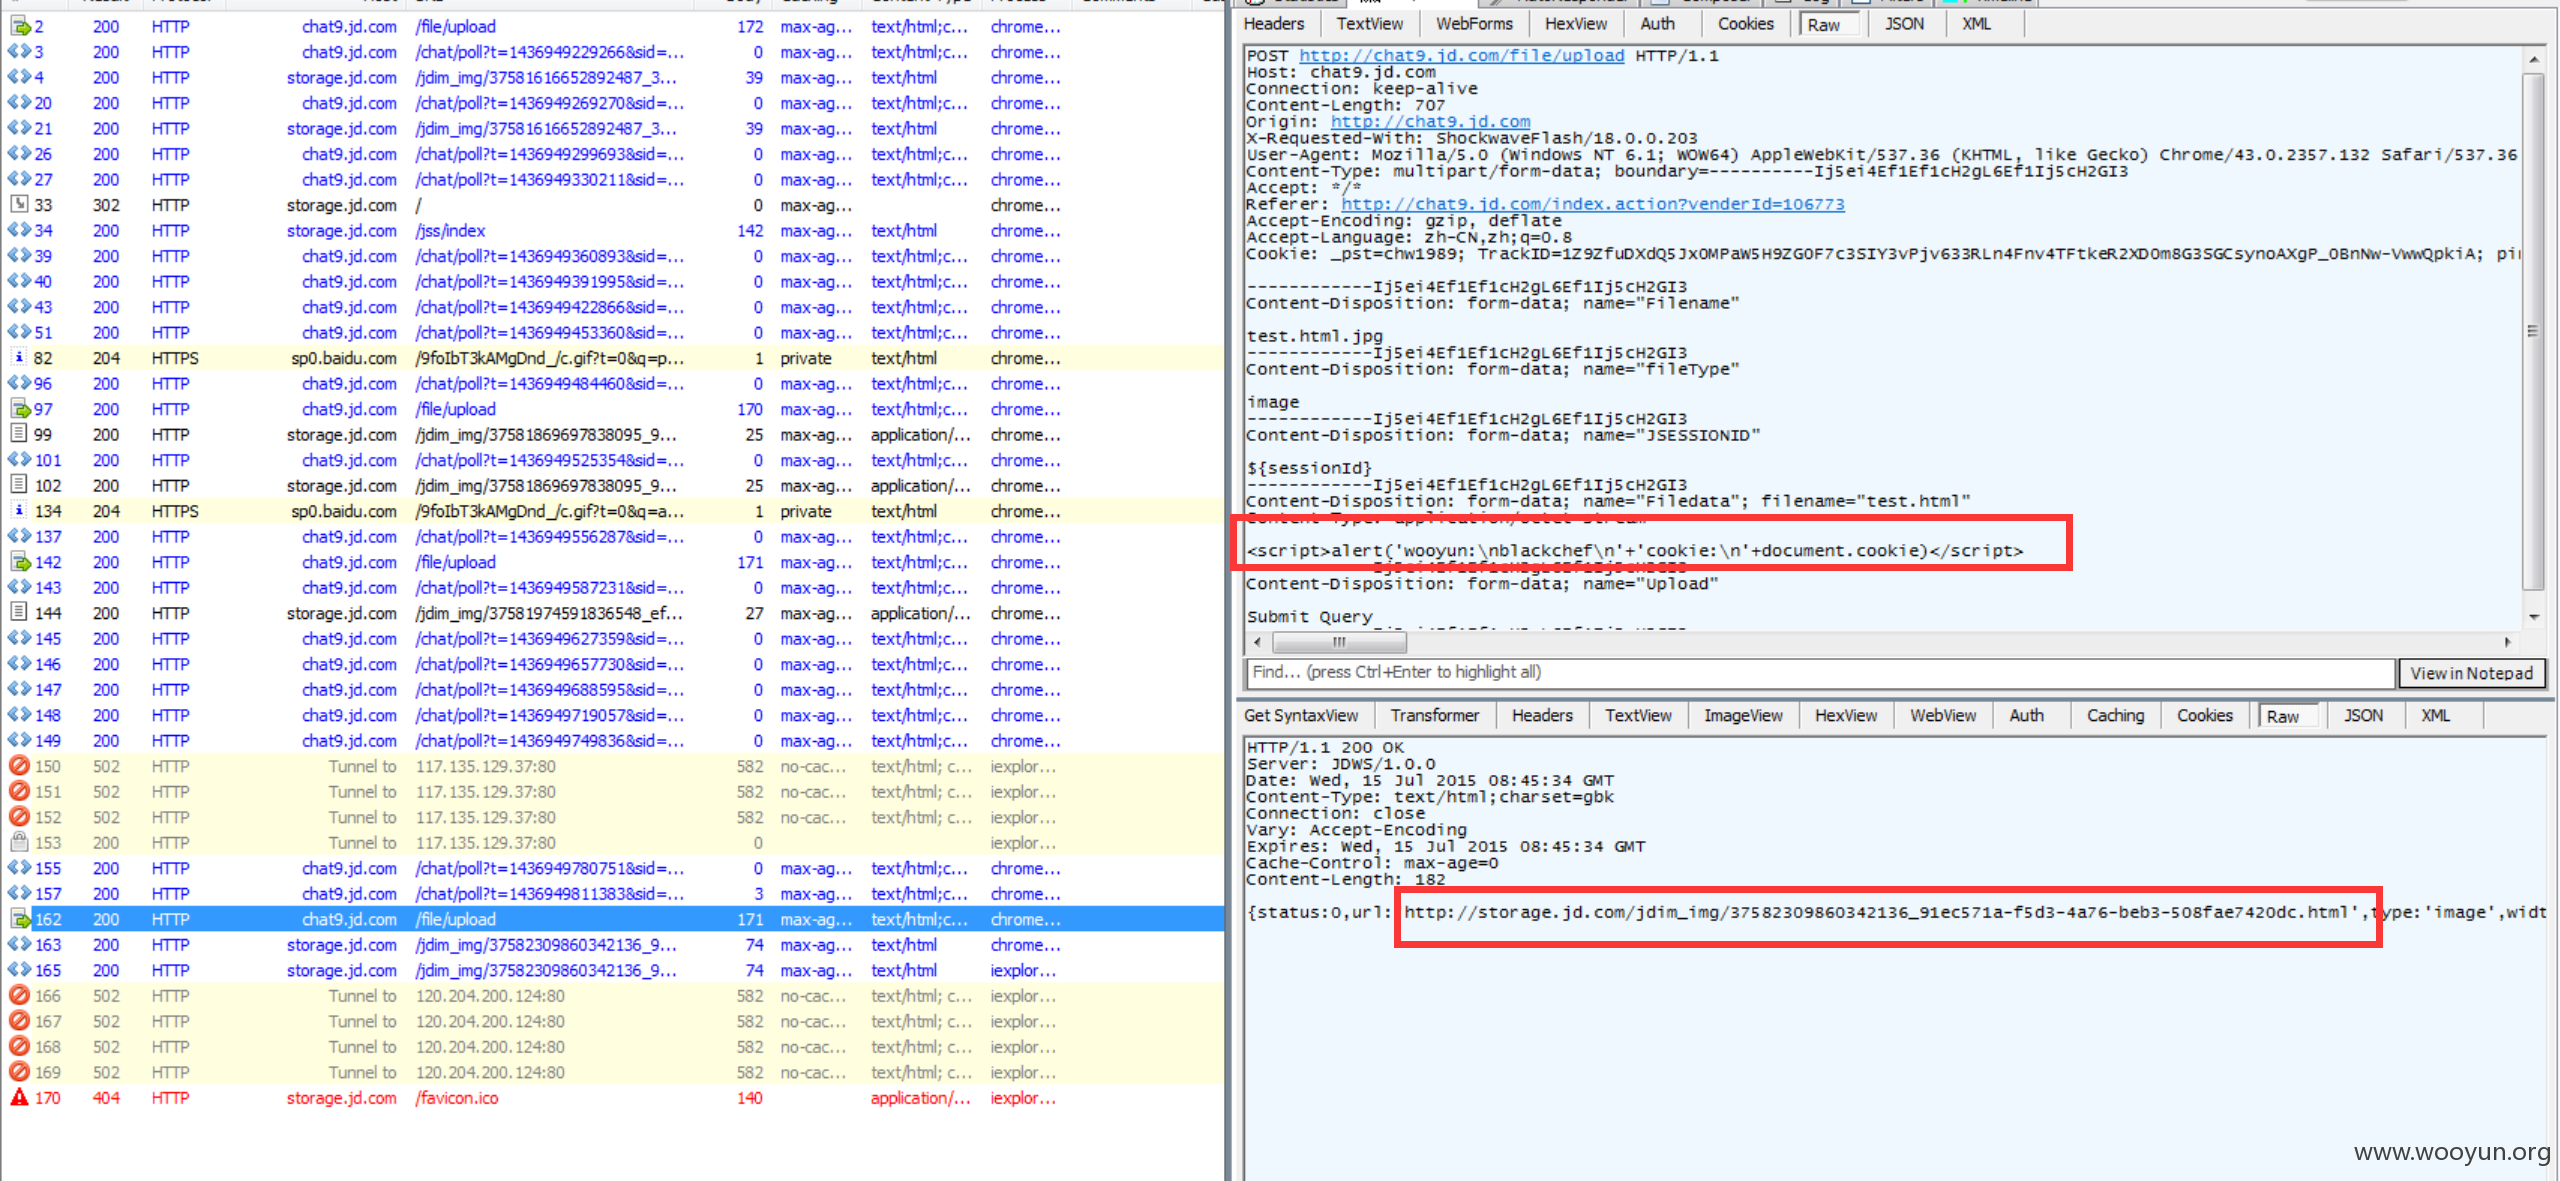Click the HTML arrows icon of session 165
This screenshot has height=1181, width=2560.
tap(19, 970)
